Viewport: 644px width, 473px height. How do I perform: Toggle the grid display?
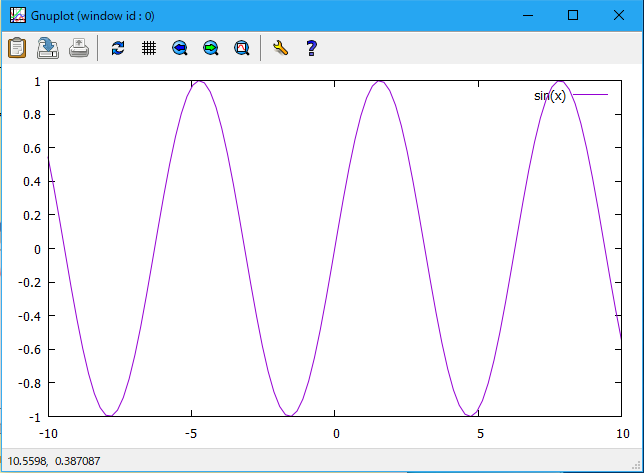(x=148, y=47)
